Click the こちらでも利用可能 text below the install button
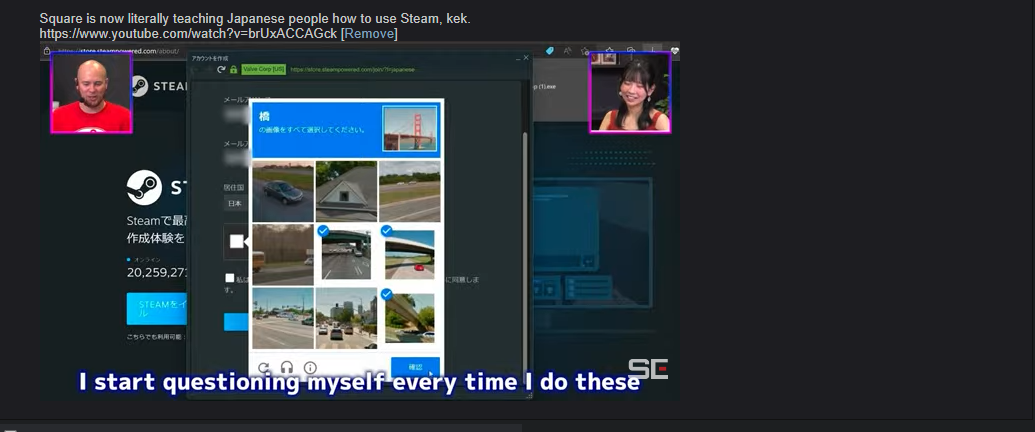1035x432 pixels. click(156, 337)
